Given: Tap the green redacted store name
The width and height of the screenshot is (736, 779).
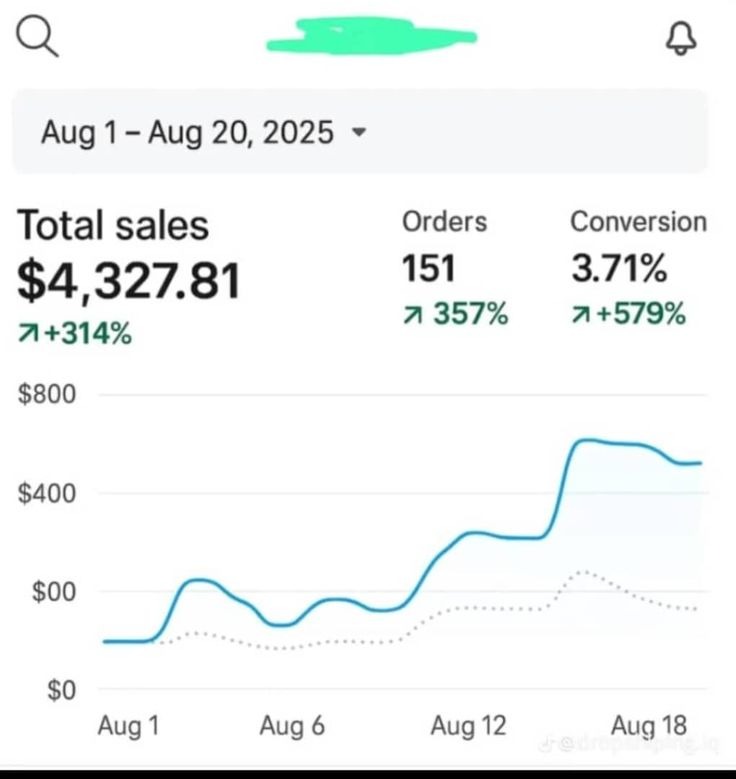Looking at the screenshot, I should pyautogui.click(x=370, y=35).
